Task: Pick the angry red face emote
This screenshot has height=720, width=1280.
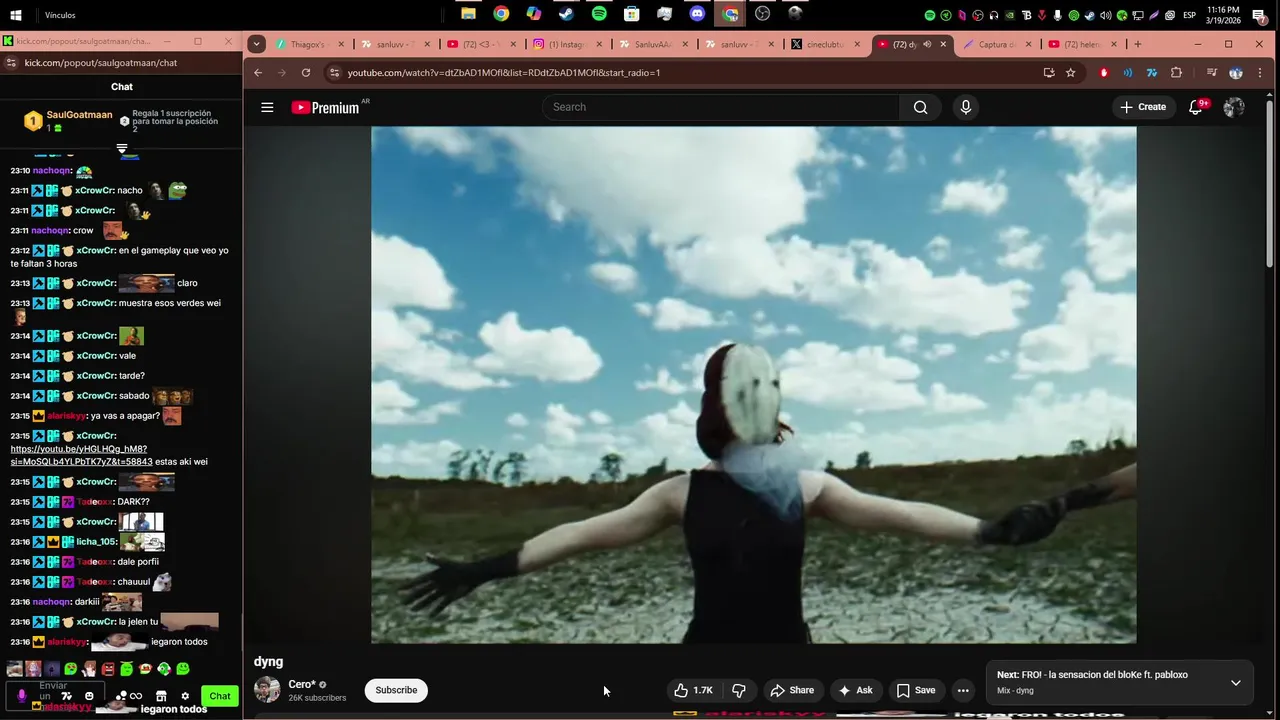Action: coord(108,669)
